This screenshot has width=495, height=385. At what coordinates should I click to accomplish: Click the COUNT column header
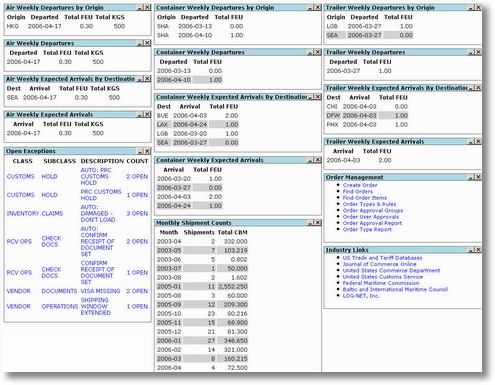point(137,161)
